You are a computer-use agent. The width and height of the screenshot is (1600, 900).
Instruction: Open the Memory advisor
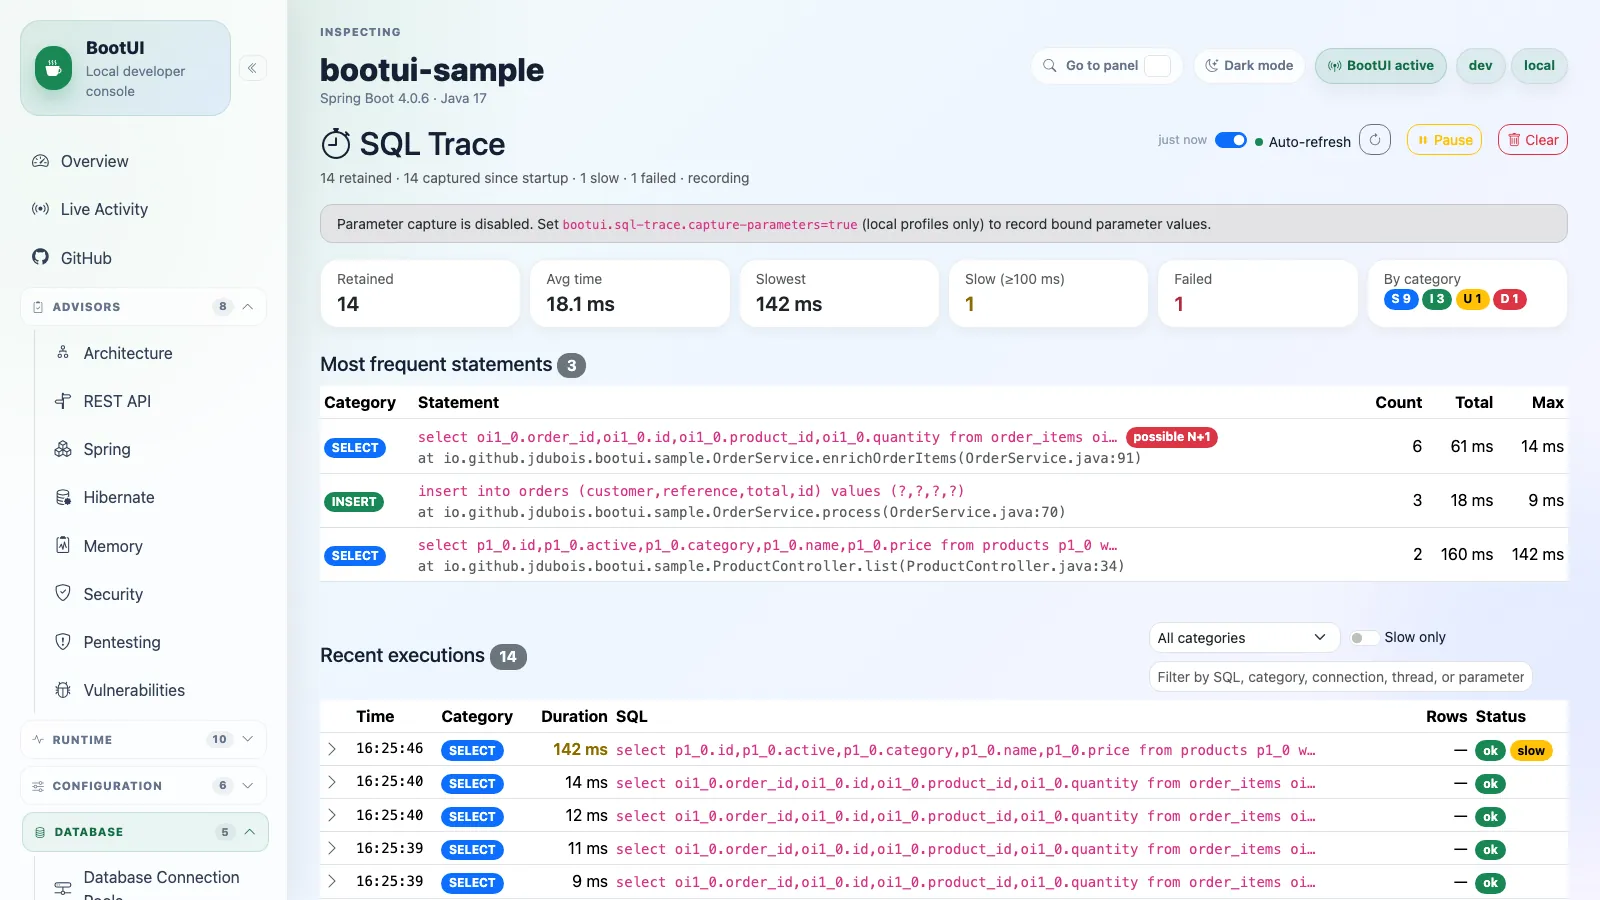113,546
